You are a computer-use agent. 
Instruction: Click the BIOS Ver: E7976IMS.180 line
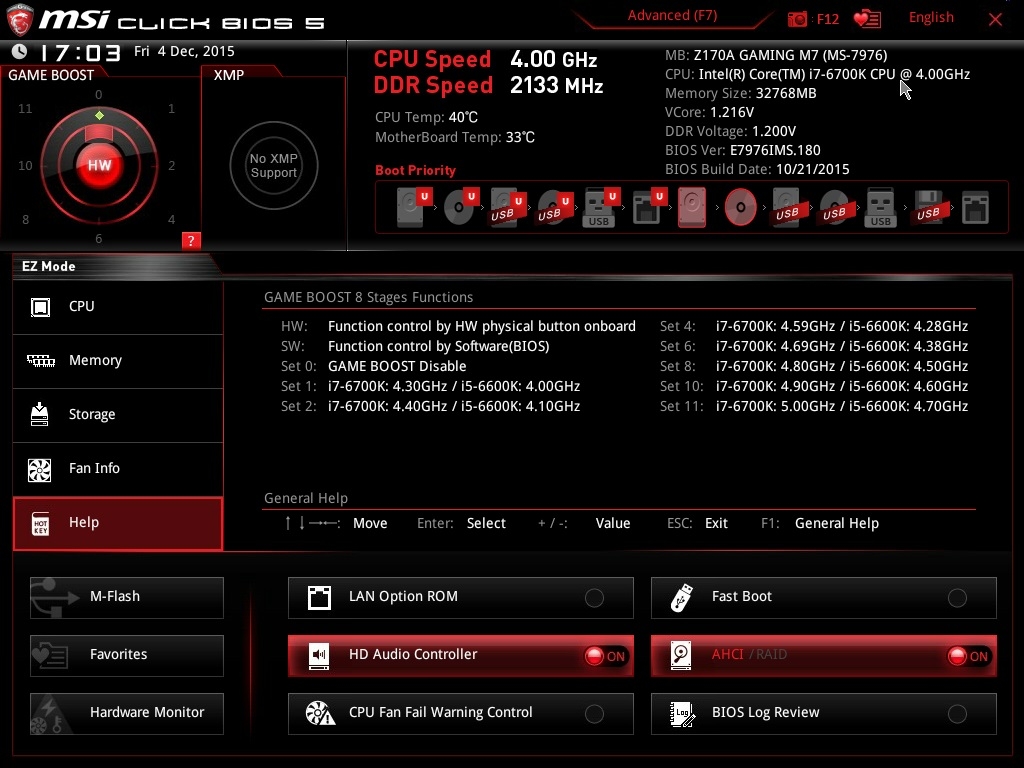click(x=743, y=150)
